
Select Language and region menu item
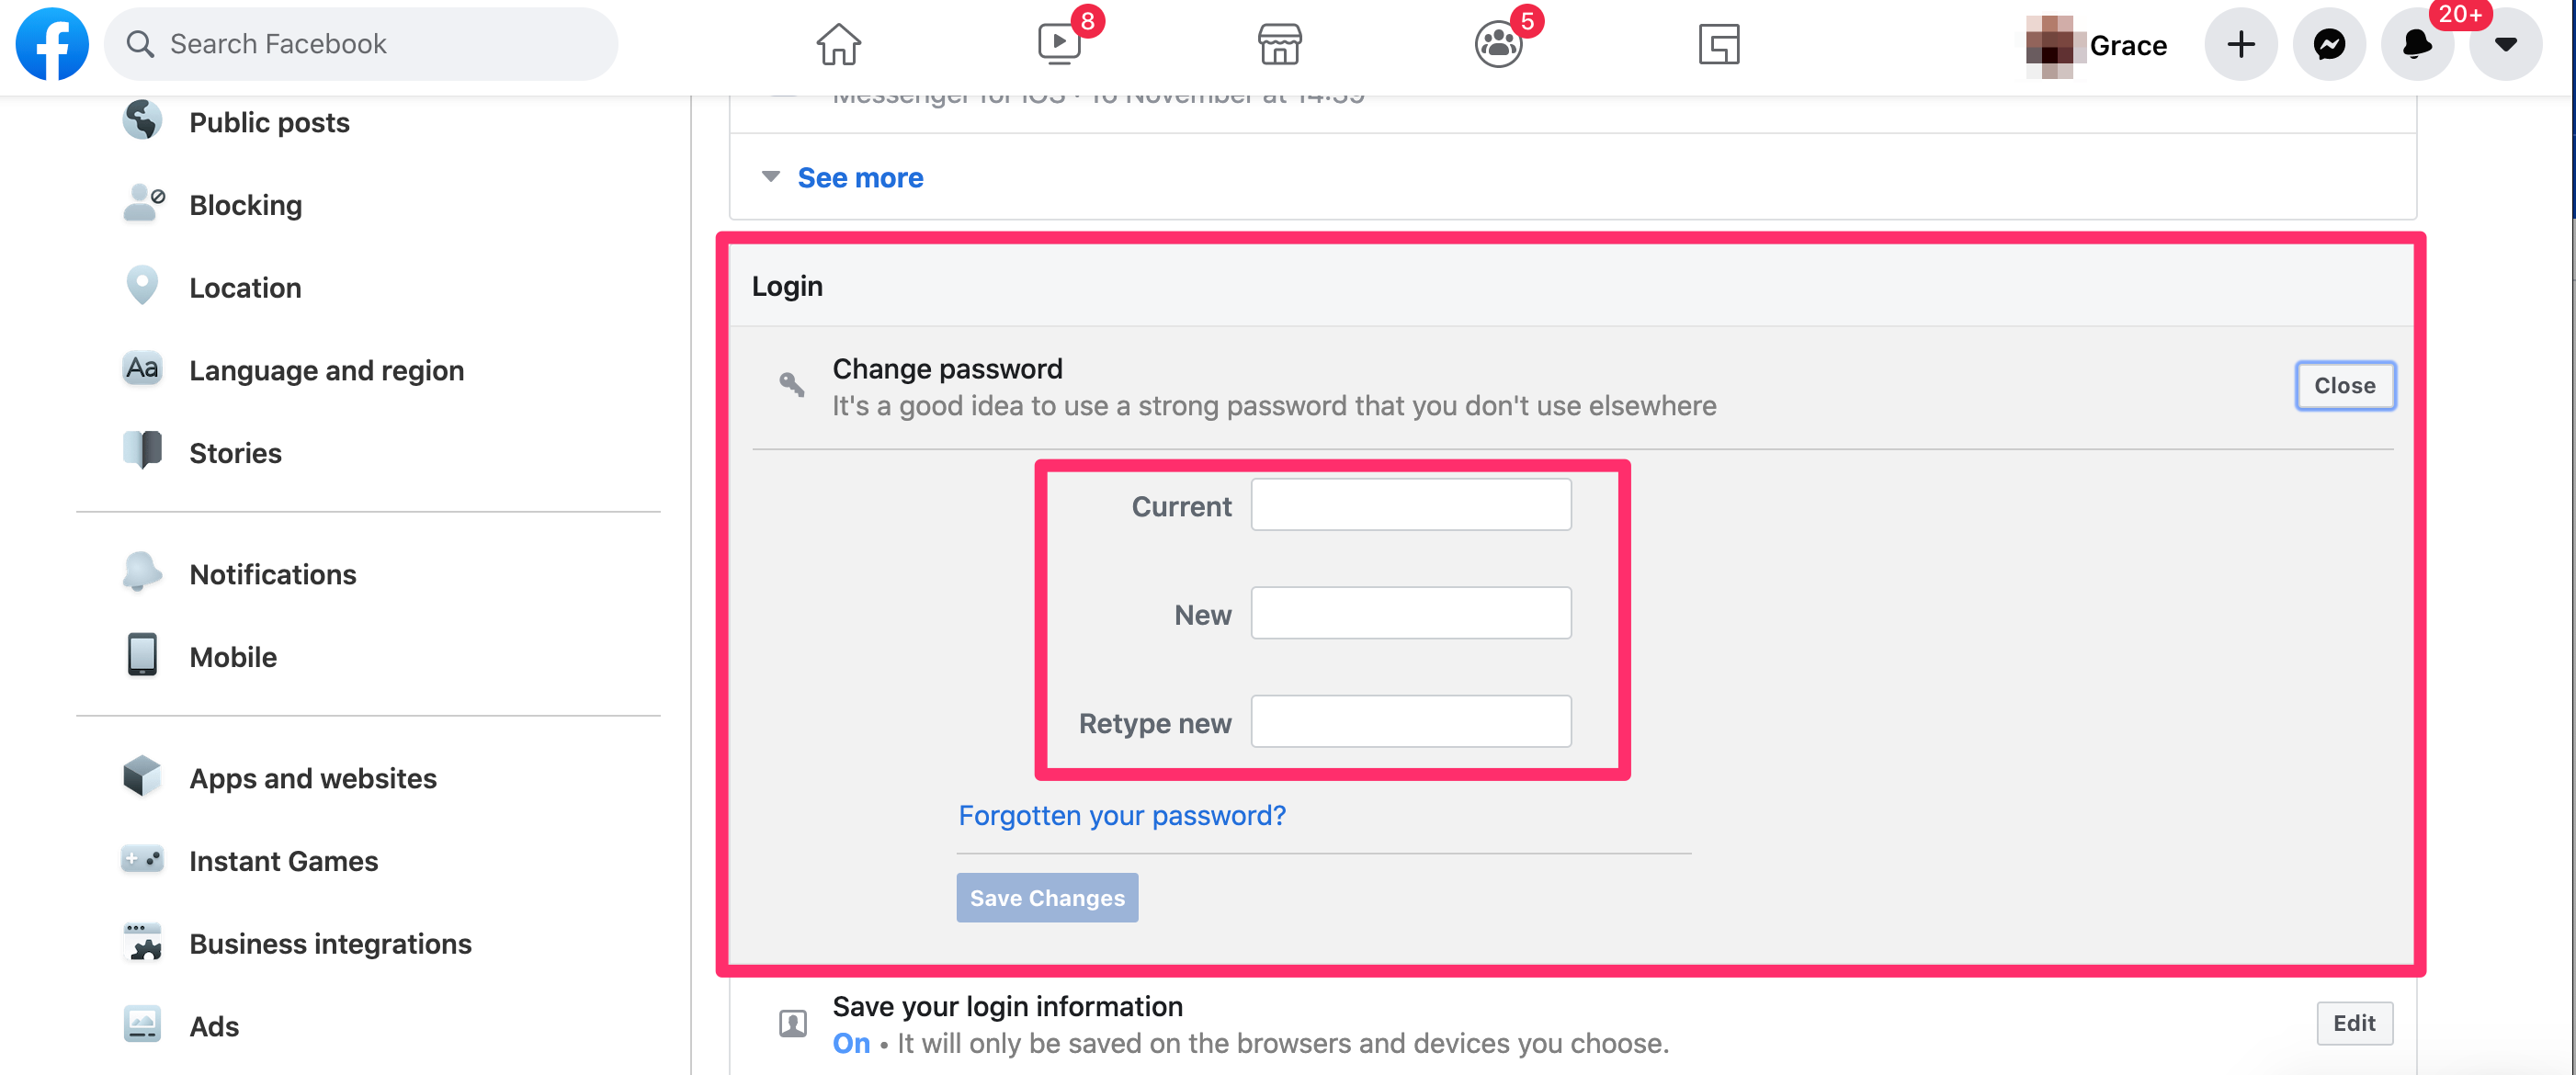point(325,370)
